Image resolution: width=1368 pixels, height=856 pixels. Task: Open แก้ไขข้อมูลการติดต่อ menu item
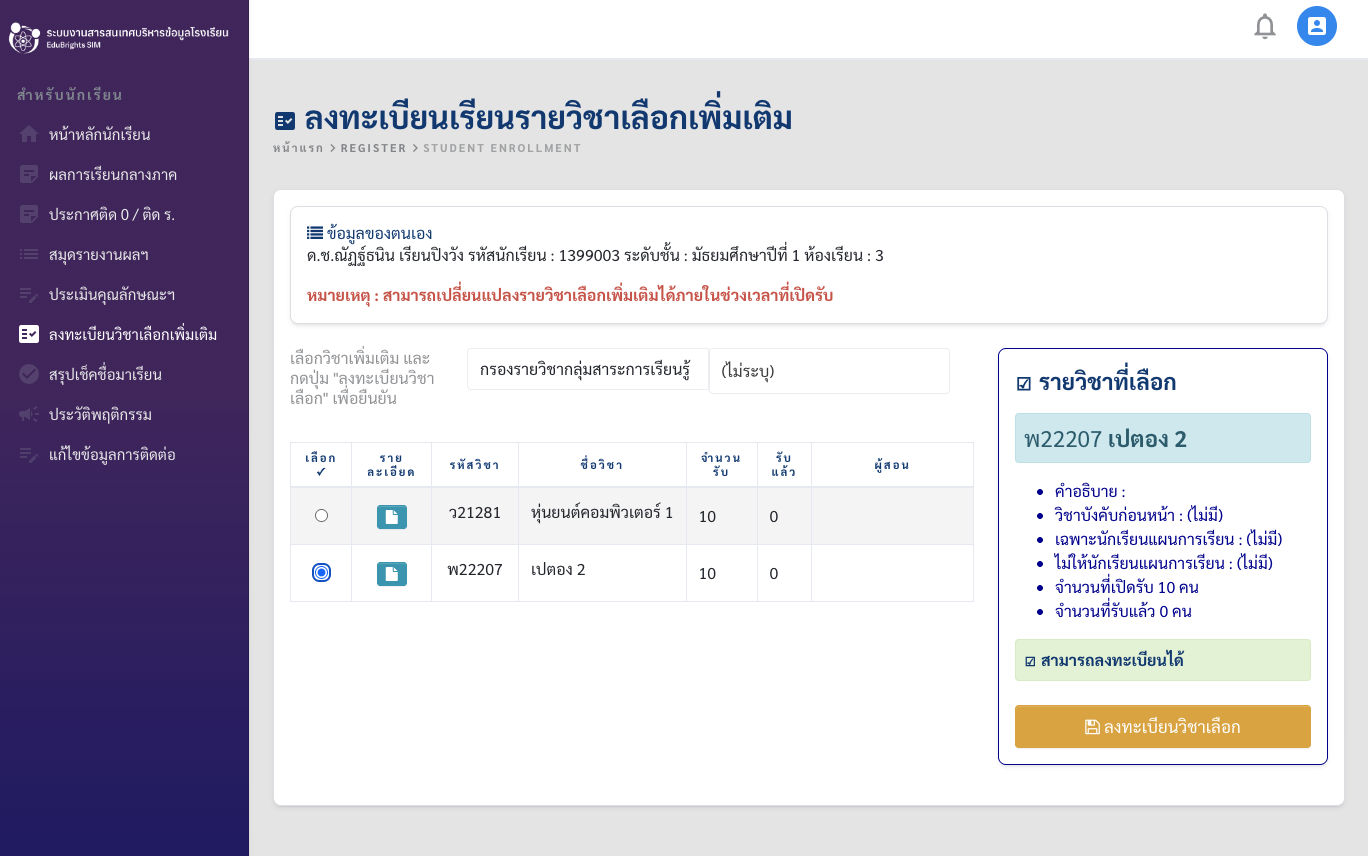(111, 454)
